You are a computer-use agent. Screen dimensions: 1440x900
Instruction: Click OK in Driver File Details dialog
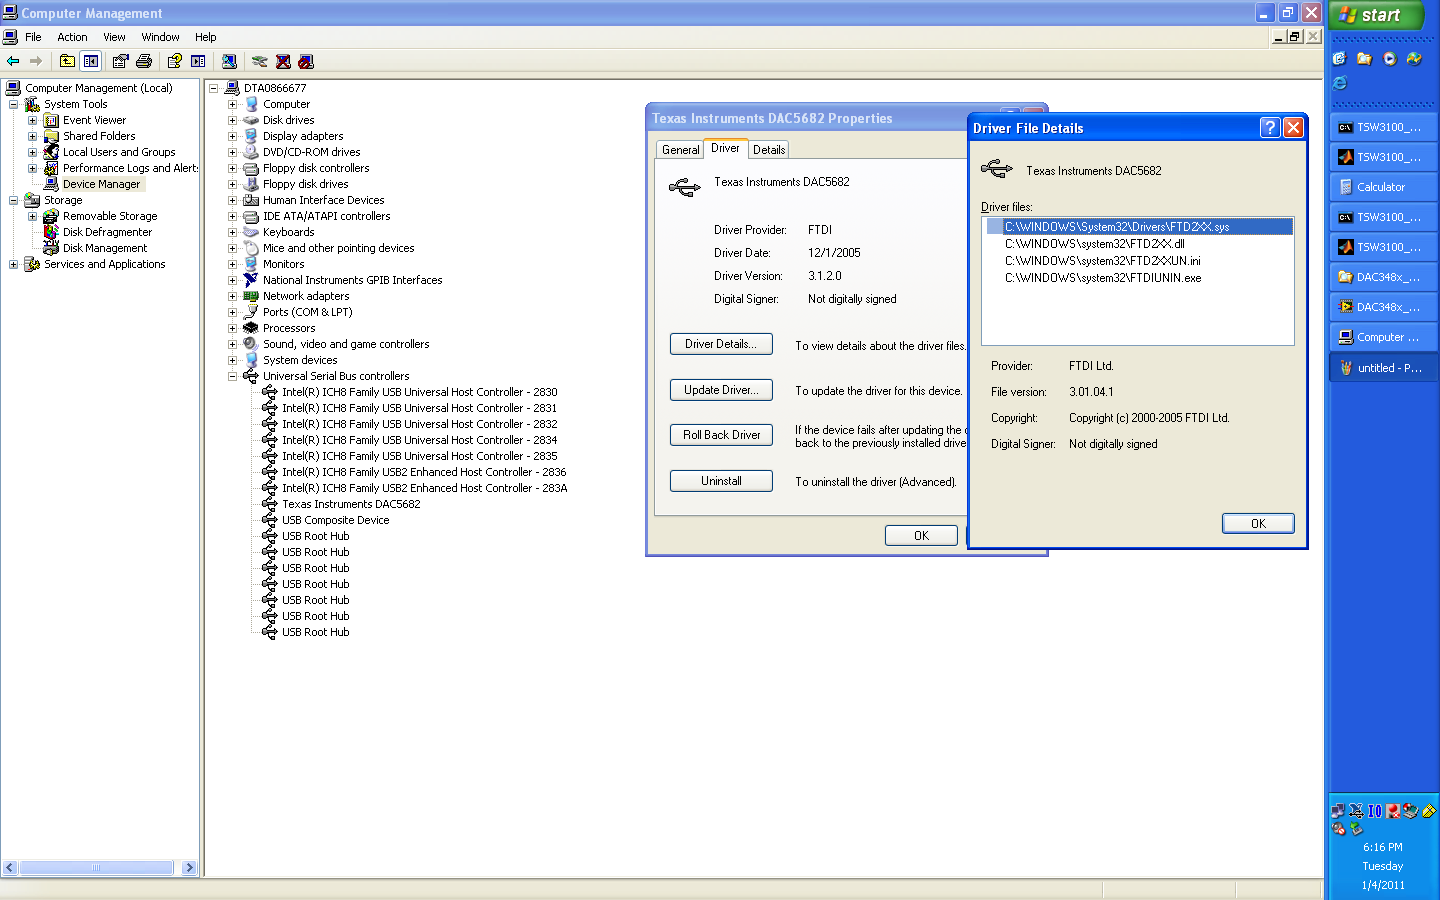(x=1258, y=523)
